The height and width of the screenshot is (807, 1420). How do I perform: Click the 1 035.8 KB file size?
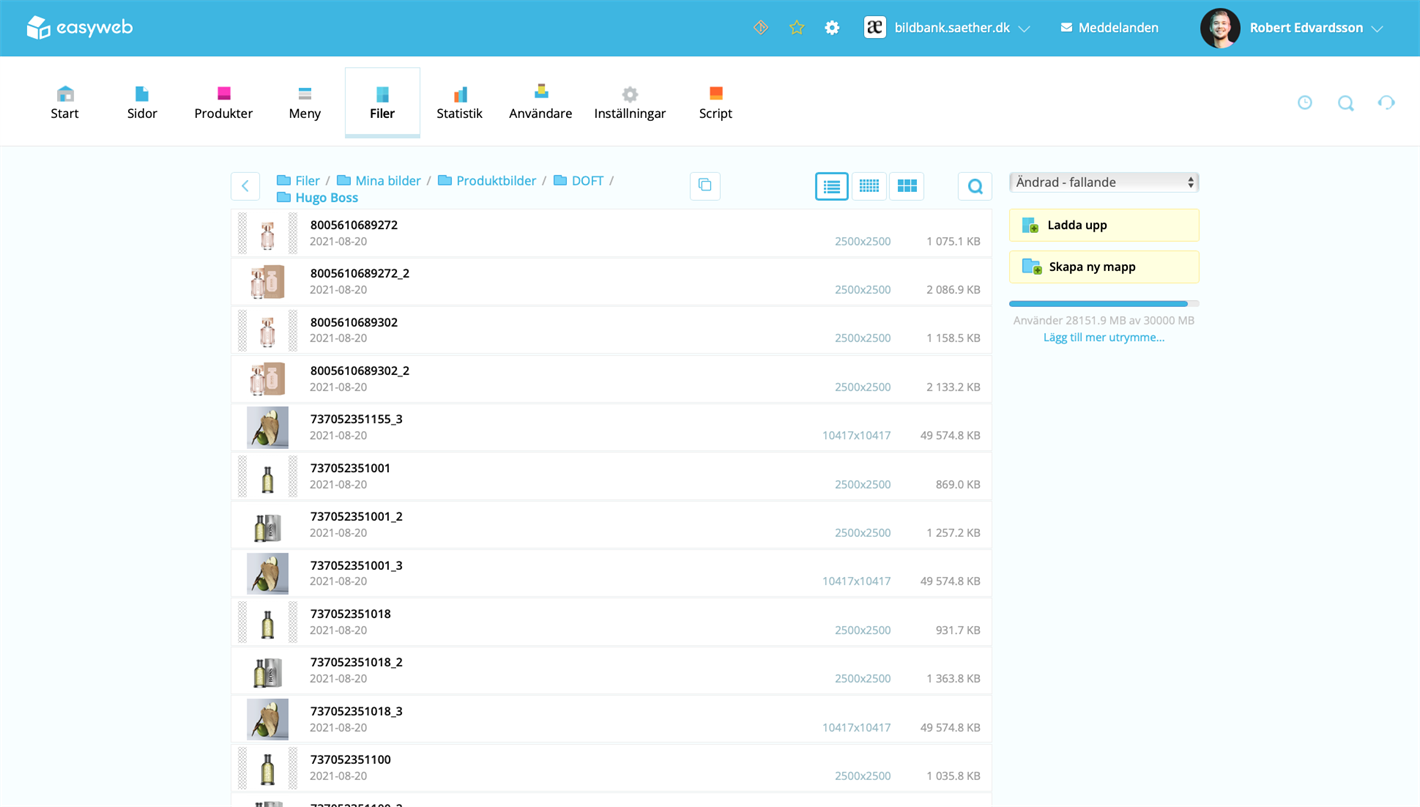point(953,775)
